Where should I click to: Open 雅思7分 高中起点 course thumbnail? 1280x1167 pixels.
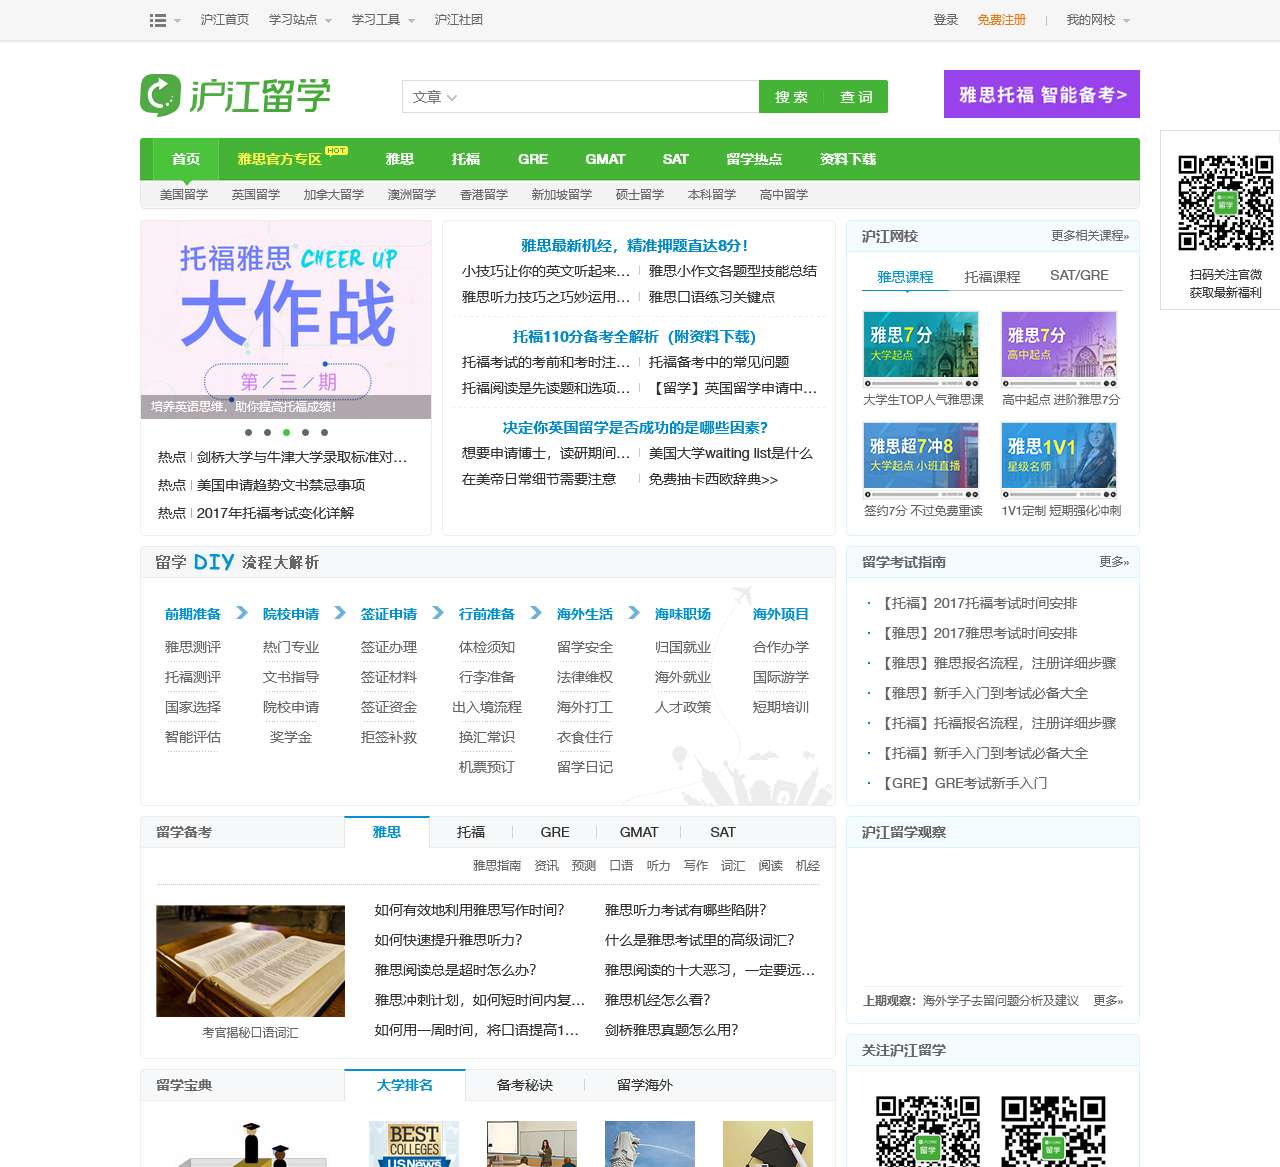[1059, 349]
